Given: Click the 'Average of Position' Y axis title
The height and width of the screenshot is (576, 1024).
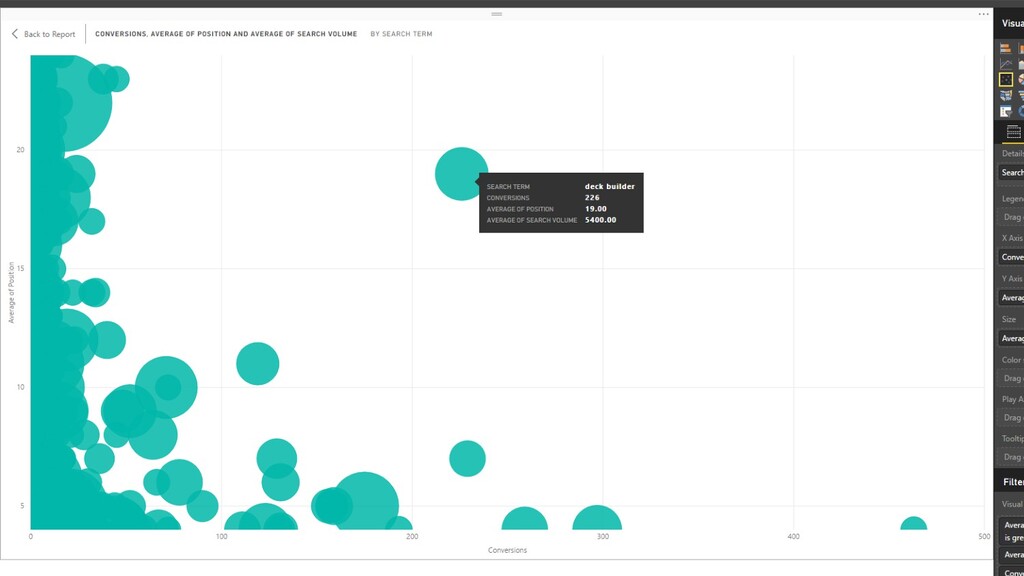Looking at the screenshot, I should pos(11,292).
